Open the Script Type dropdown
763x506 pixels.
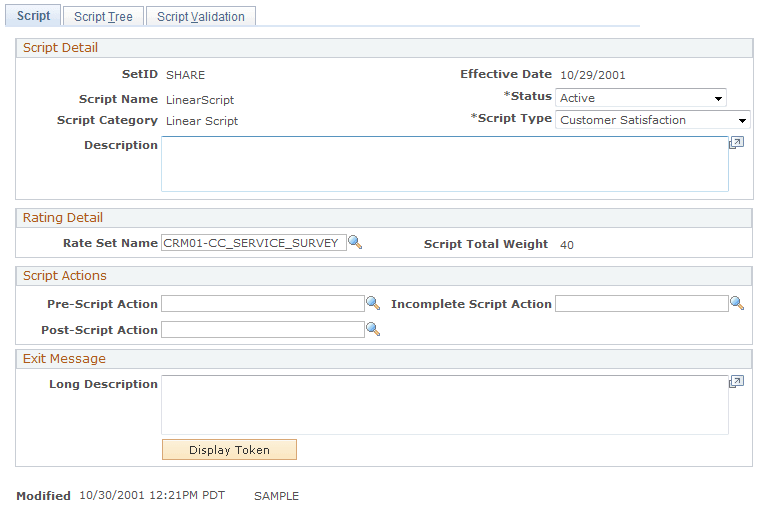point(653,120)
